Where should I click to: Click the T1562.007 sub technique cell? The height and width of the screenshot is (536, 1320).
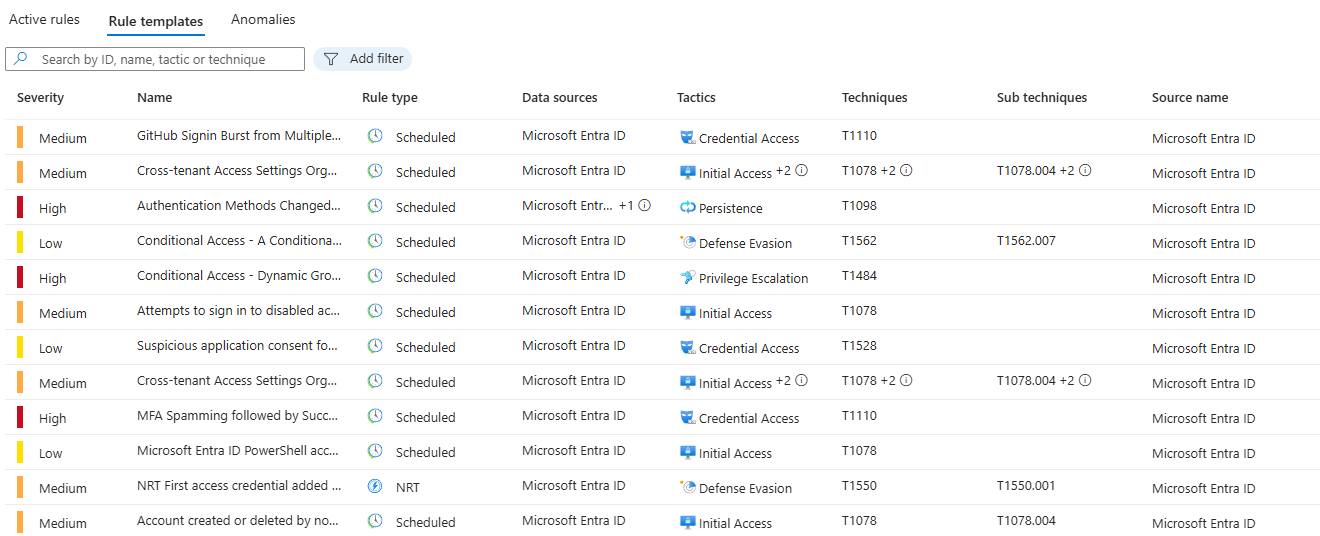pos(1026,240)
